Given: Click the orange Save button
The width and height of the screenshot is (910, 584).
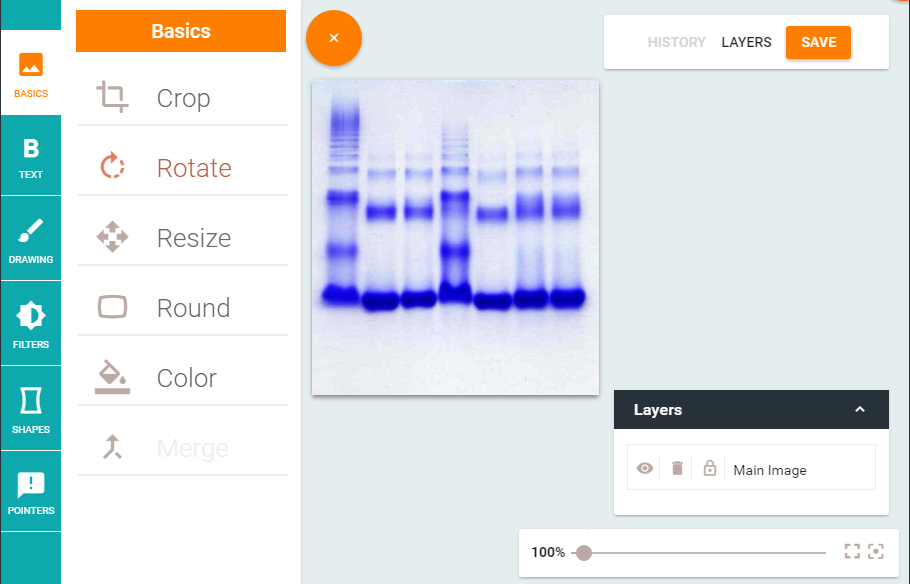Looking at the screenshot, I should click(x=818, y=42).
